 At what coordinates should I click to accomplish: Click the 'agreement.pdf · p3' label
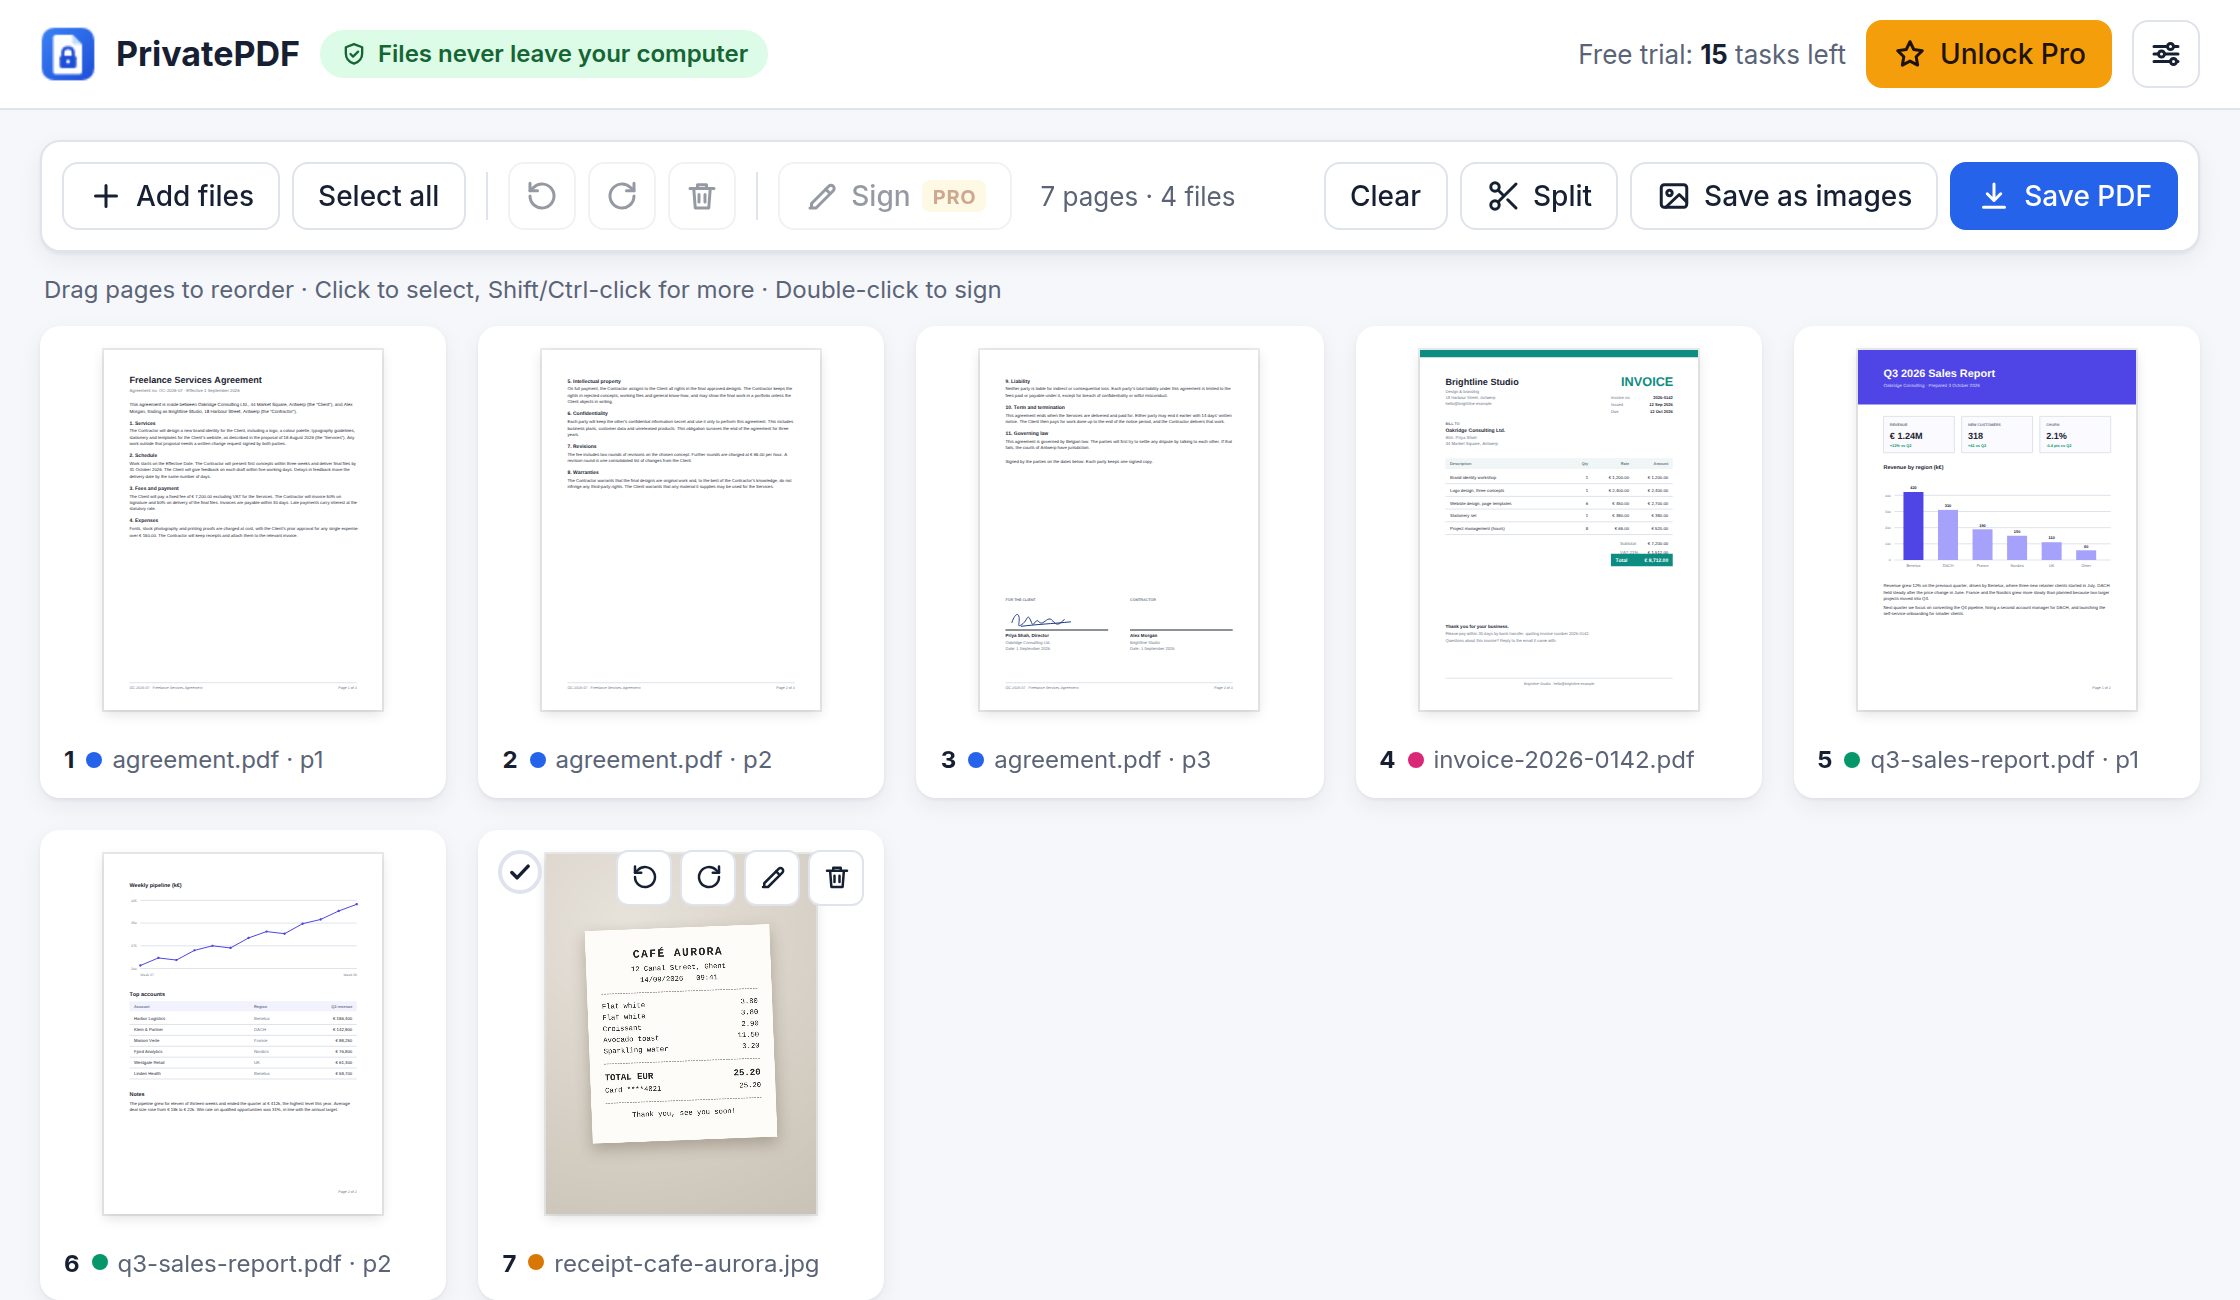(x=1102, y=760)
